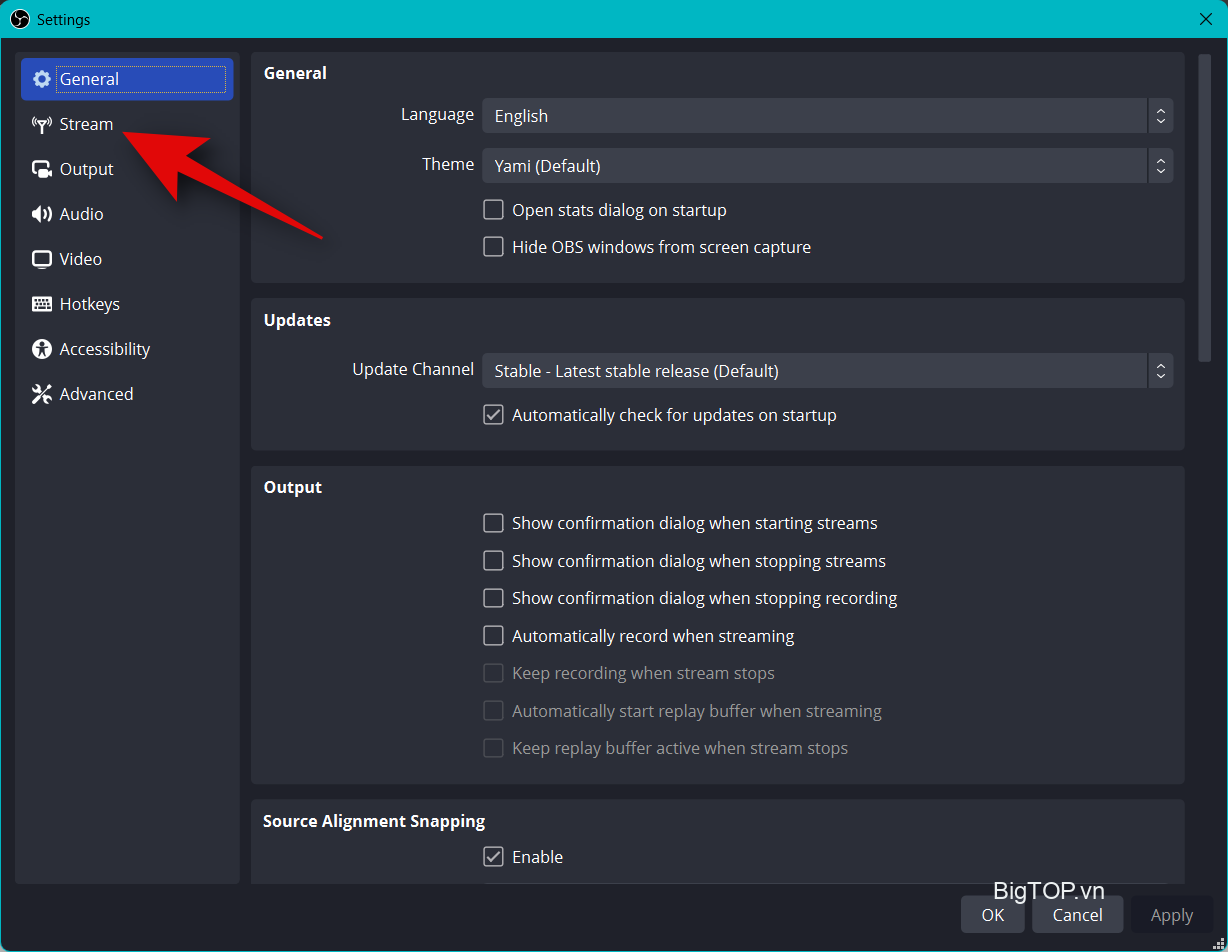The width and height of the screenshot is (1228, 952).
Task: Switch to the Advanced settings page
Action: pos(127,394)
